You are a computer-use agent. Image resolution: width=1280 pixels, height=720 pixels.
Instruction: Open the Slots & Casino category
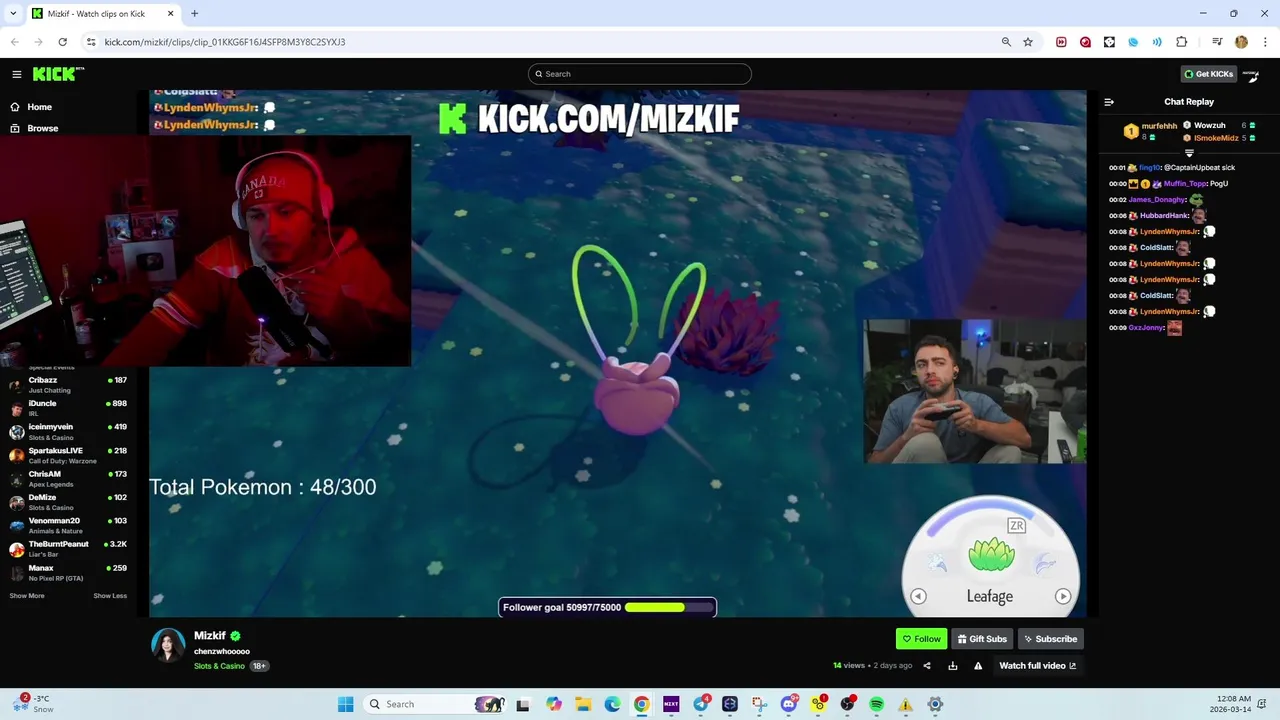219,666
